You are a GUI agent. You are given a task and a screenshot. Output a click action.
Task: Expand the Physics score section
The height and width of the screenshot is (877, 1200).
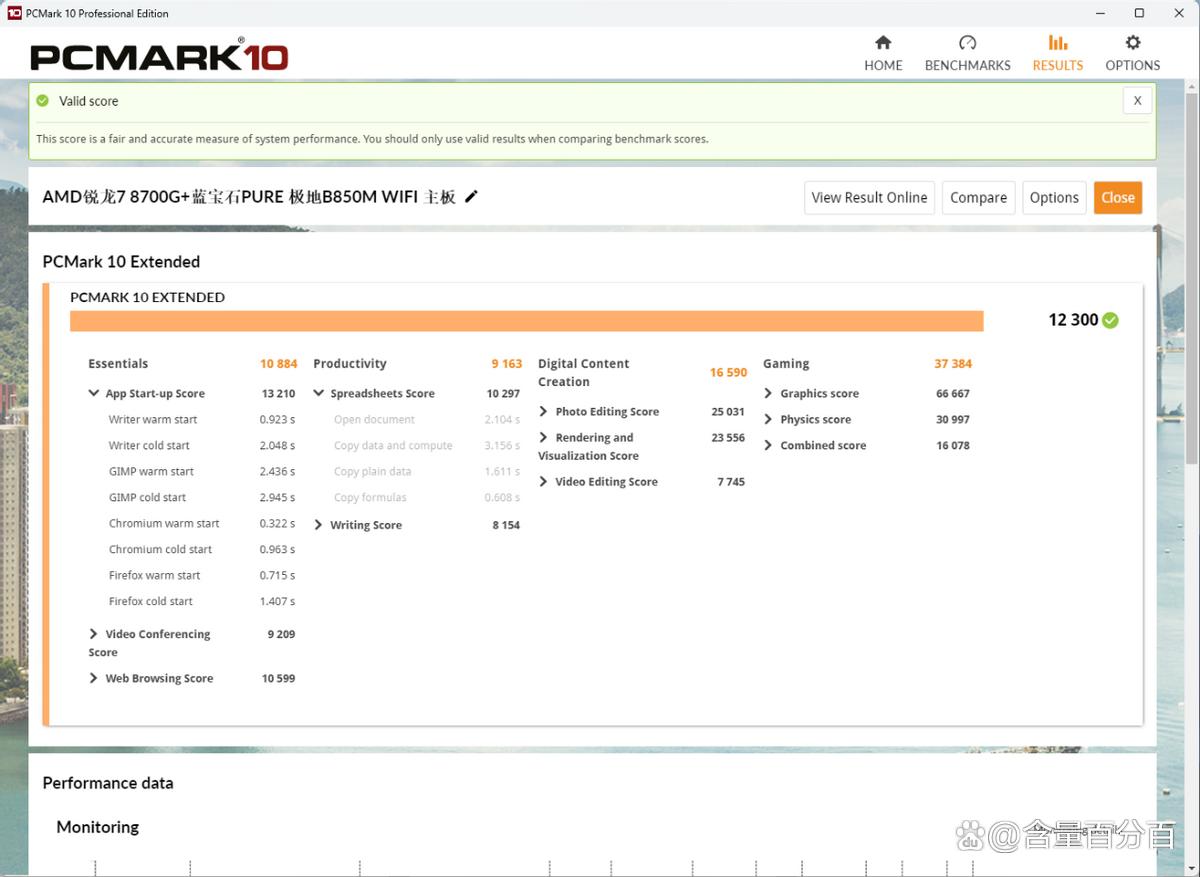click(x=769, y=420)
